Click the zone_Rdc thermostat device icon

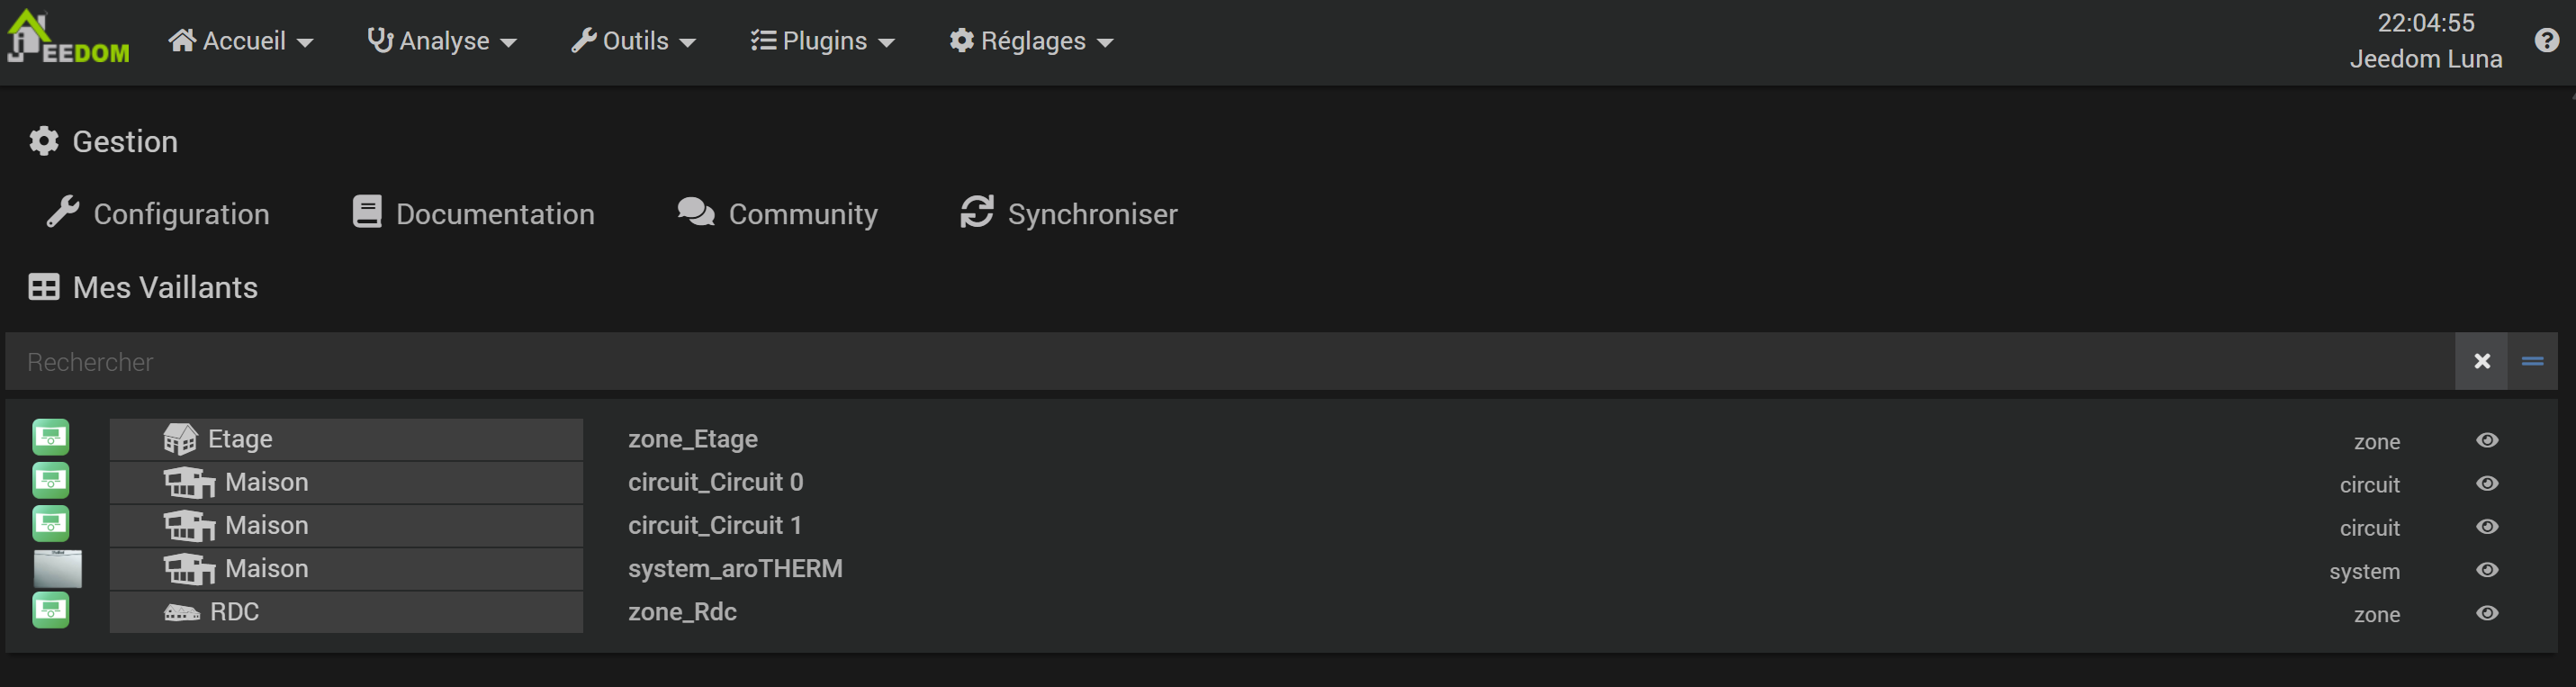click(51, 610)
